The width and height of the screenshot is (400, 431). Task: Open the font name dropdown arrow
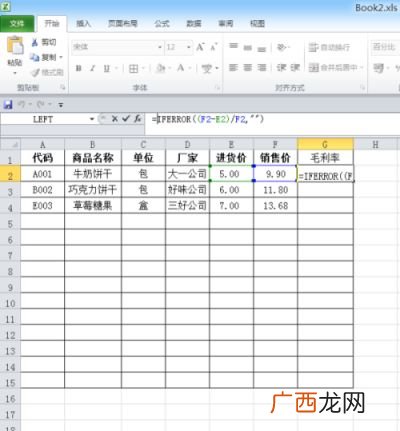tap(160, 47)
